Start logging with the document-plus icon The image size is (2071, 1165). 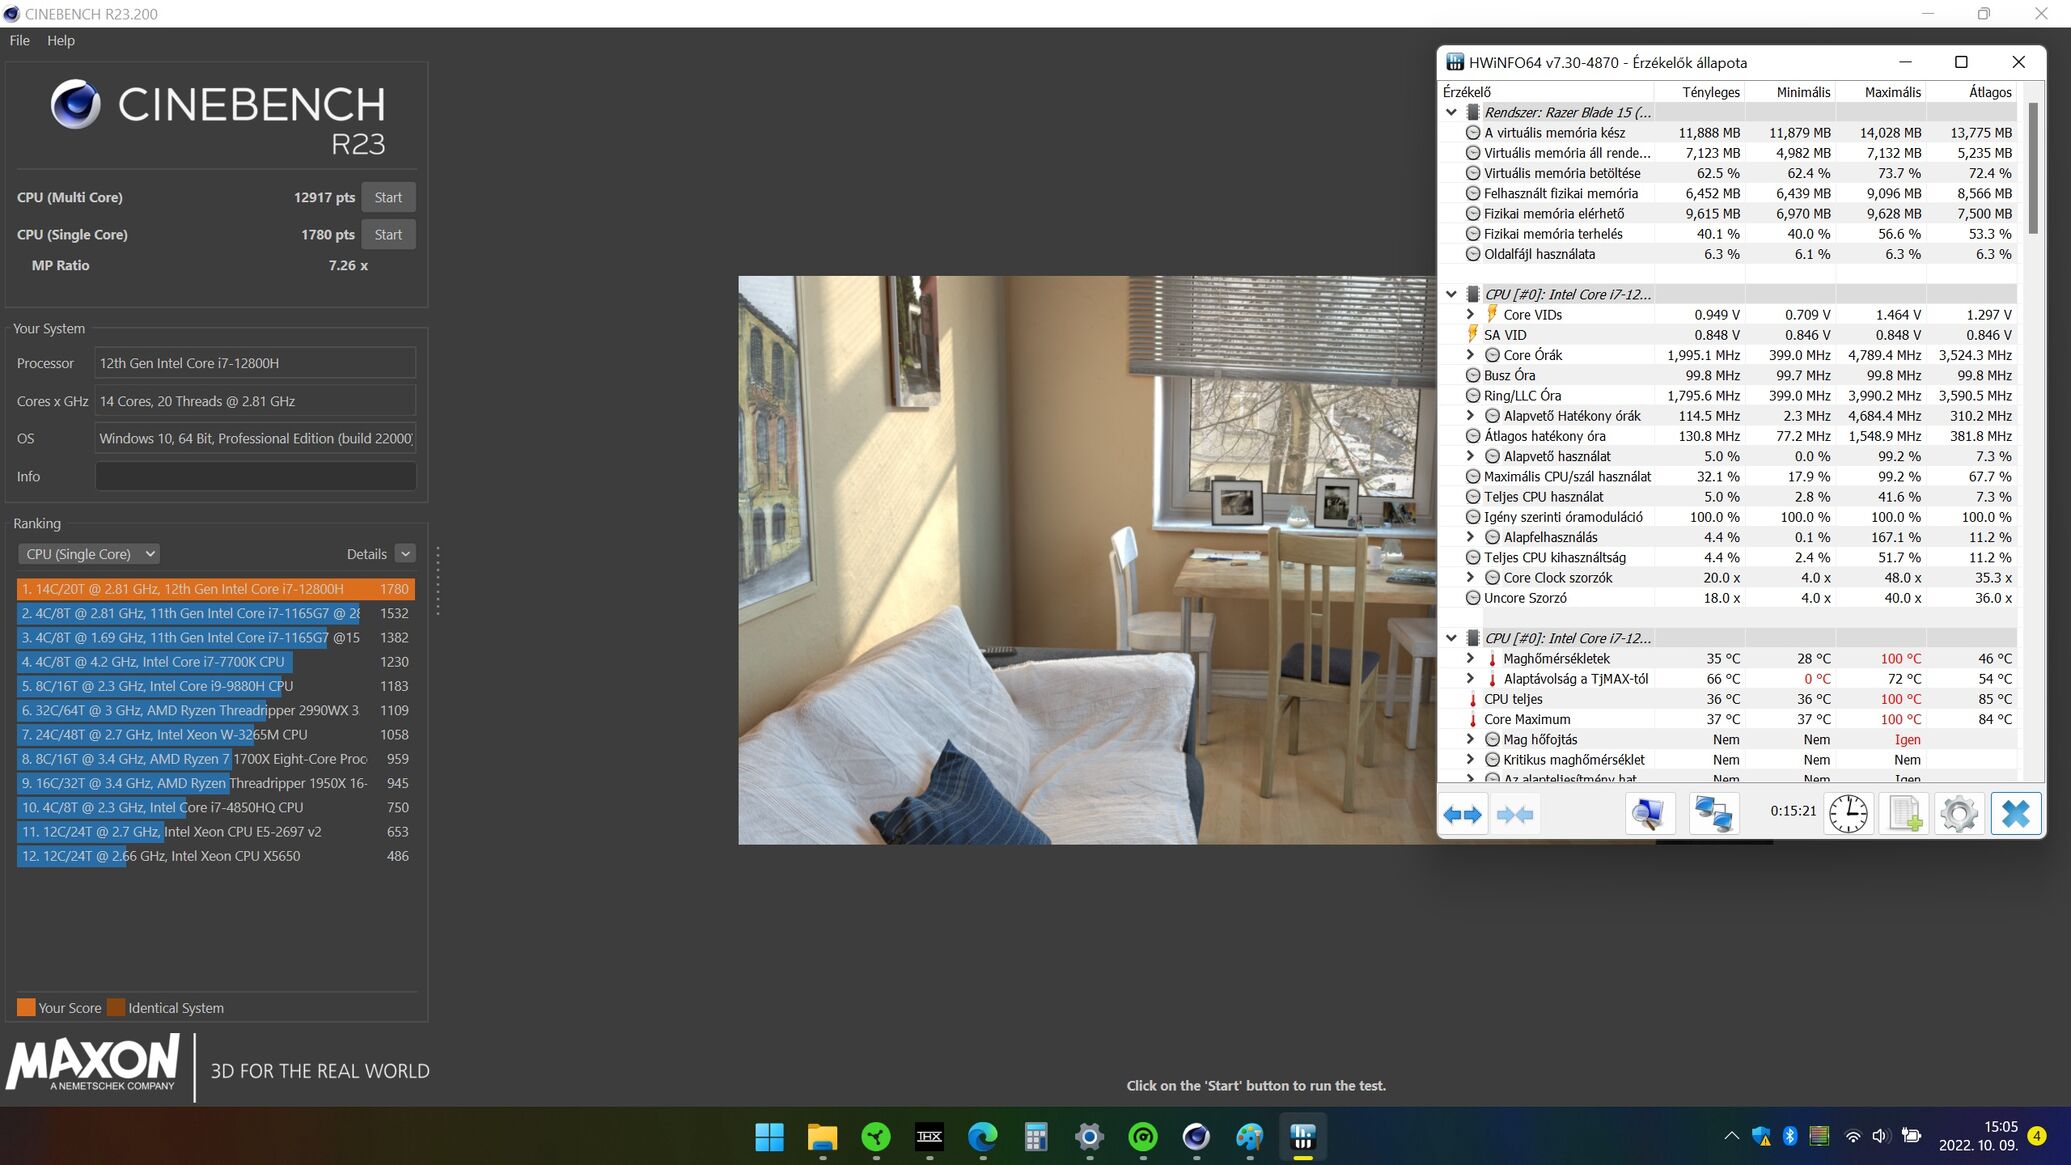pos(1904,814)
